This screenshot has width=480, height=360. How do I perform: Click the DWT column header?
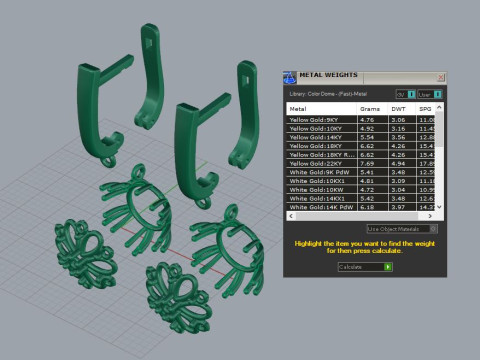(402, 109)
